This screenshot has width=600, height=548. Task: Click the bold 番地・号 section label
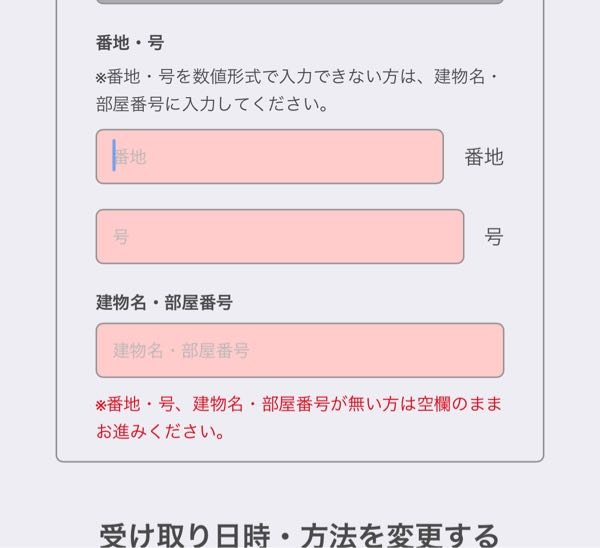[130, 42]
